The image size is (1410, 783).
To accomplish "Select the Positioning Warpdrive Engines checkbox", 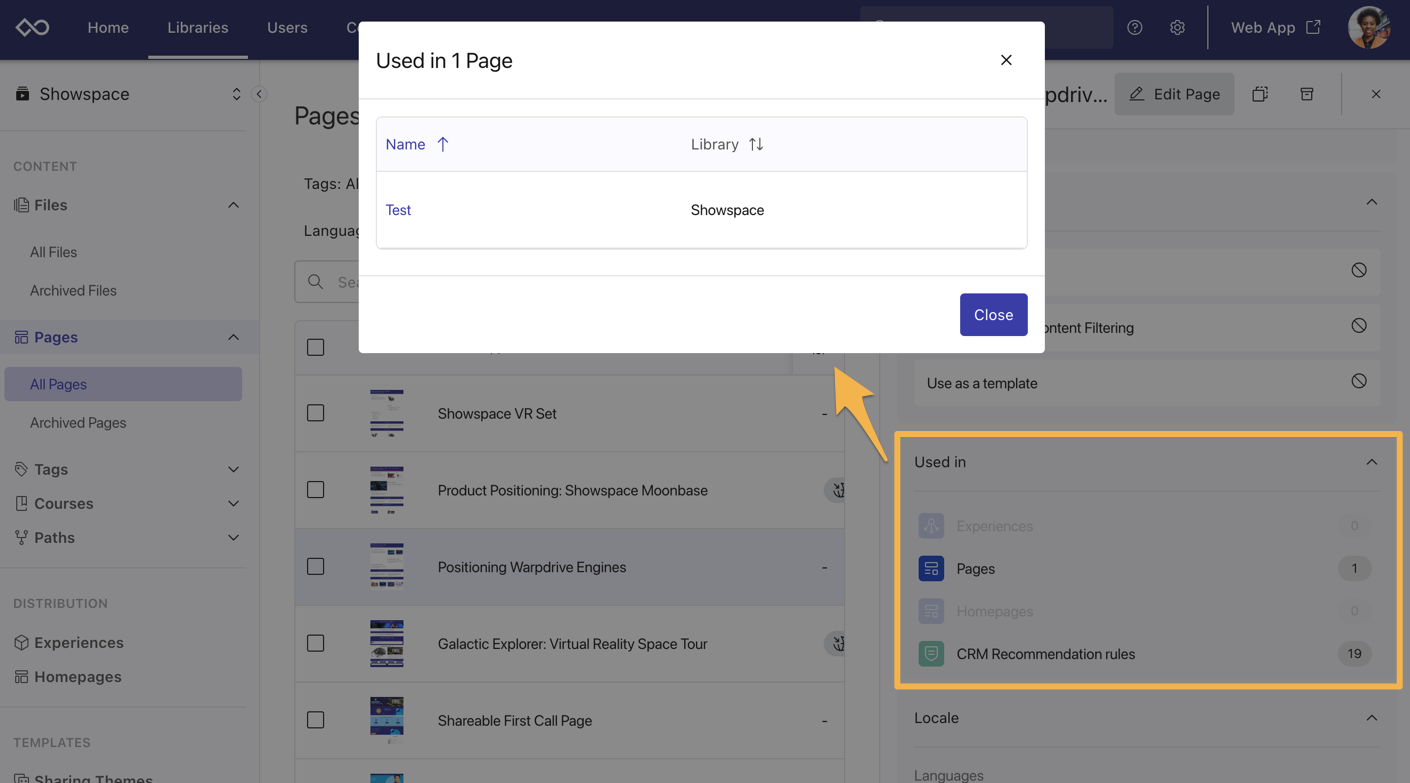I will coord(316,567).
